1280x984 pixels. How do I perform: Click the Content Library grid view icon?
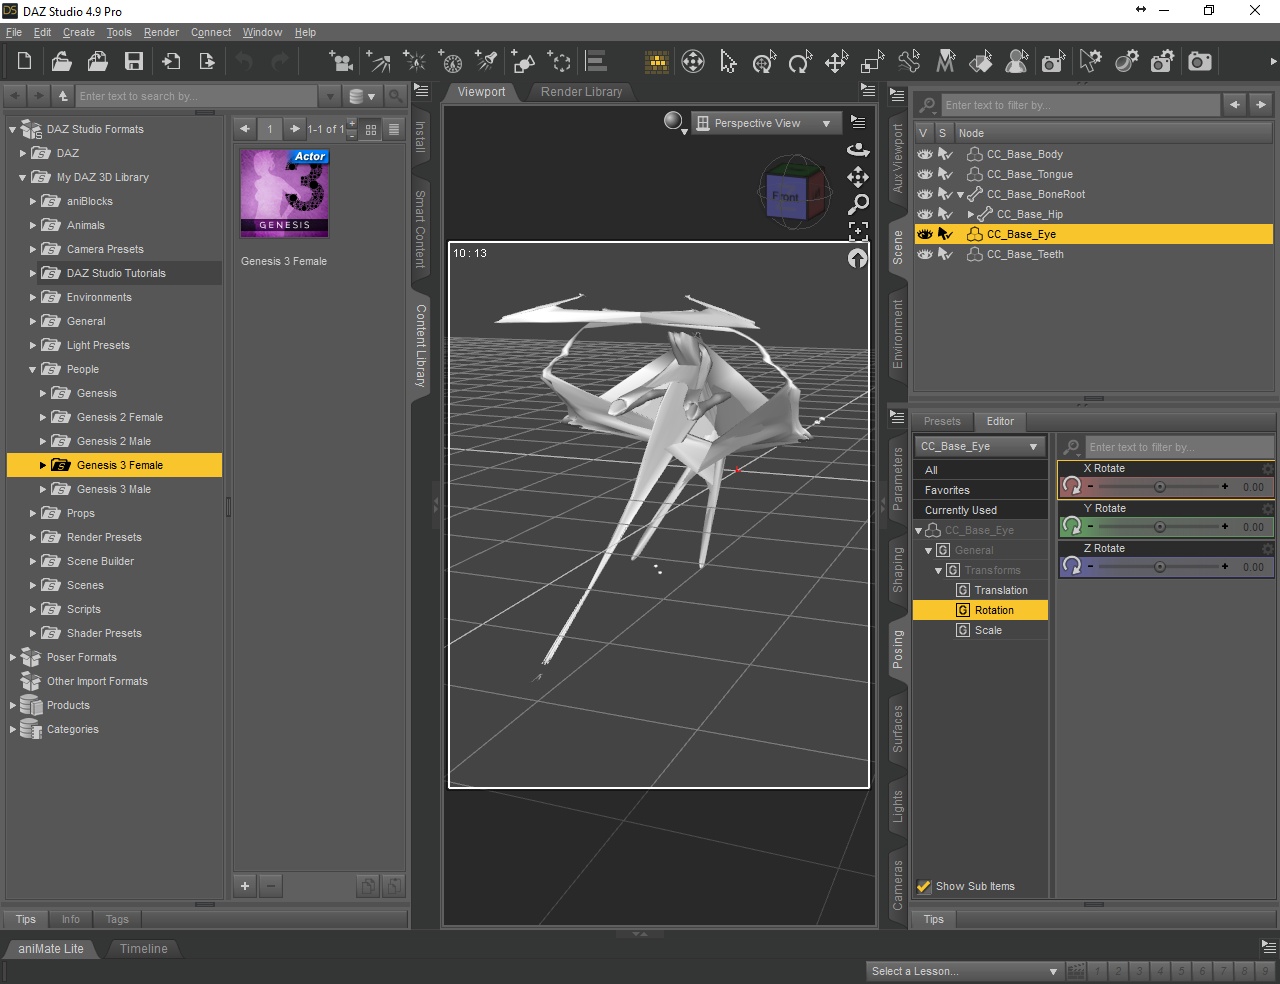pyautogui.click(x=371, y=129)
